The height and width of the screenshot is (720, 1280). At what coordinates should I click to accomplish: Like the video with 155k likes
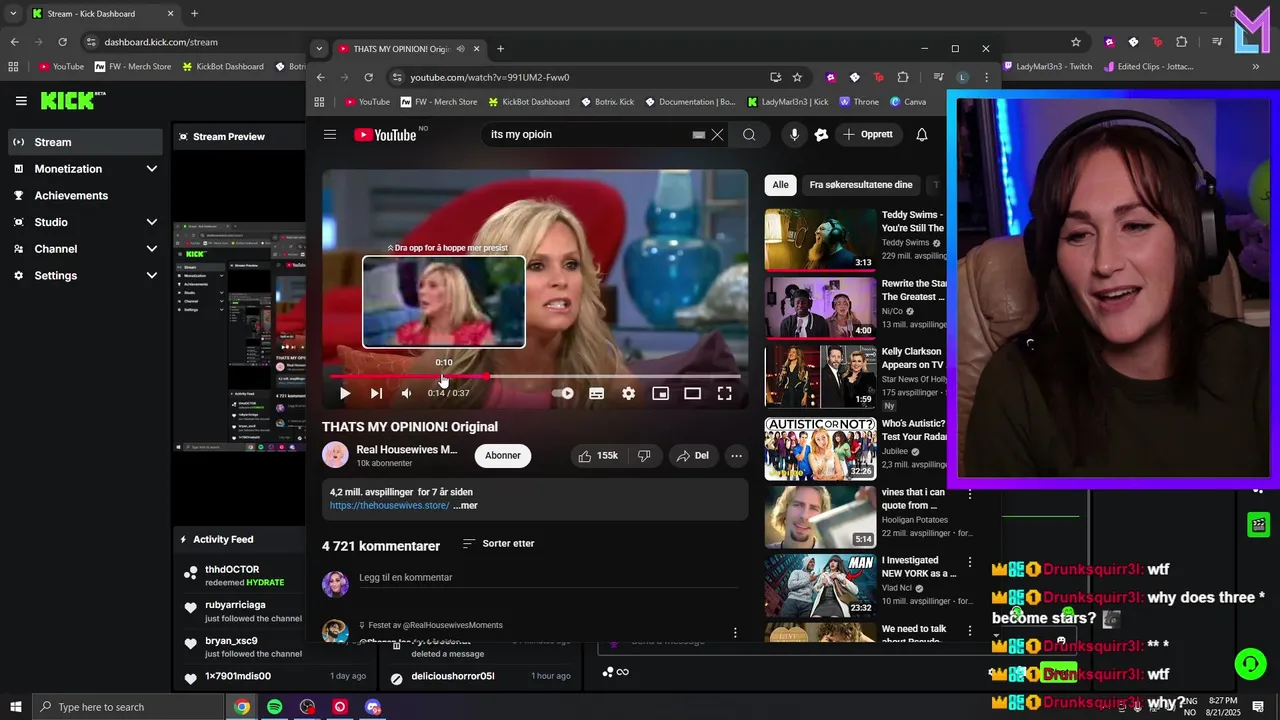597,456
